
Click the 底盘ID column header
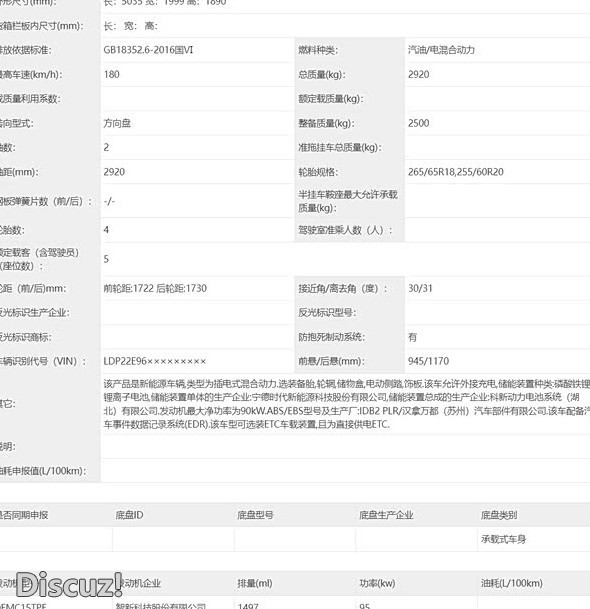(x=129, y=515)
